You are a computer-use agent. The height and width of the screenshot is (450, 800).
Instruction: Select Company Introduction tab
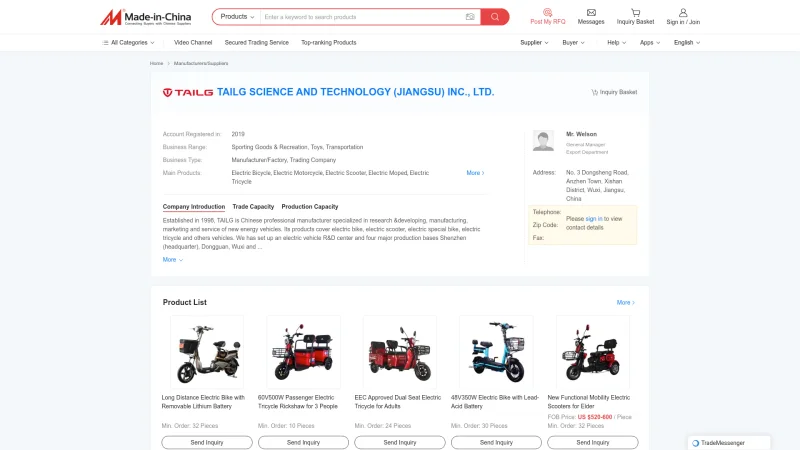pos(194,207)
